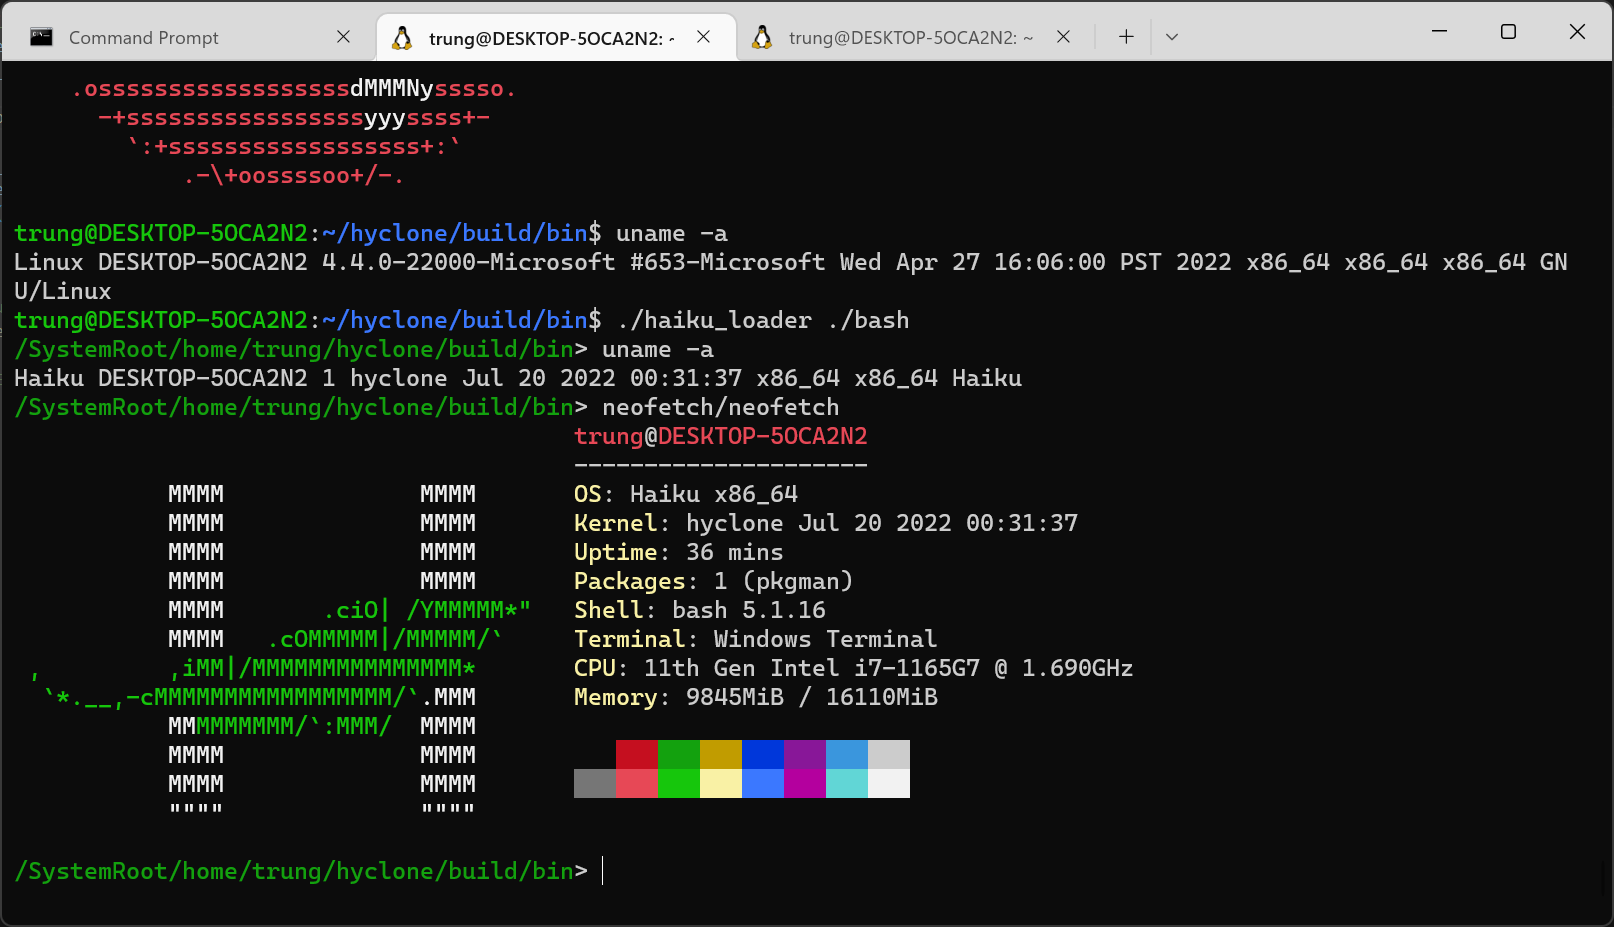Click the 'Packages: 1 (pkgman)' line
Image resolution: width=1614 pixels, height=927 pixels.
[x=714, y=581]
